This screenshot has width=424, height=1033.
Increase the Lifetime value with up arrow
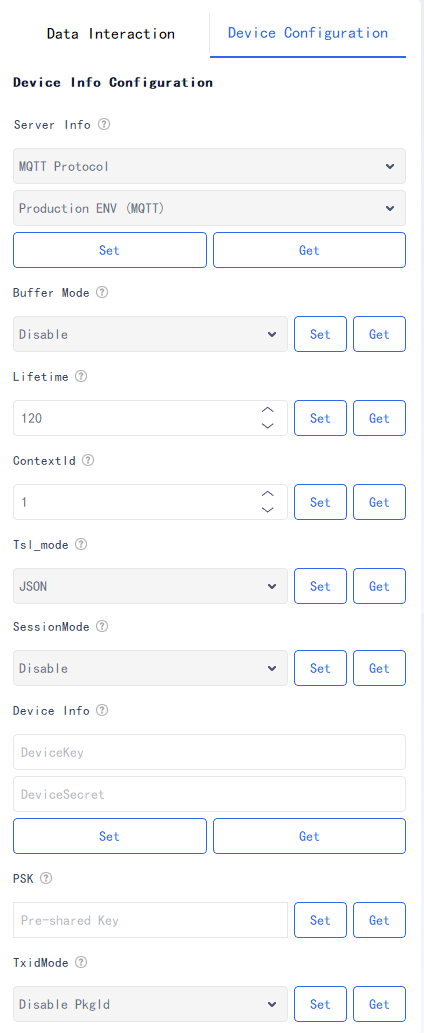[x=267, y=410]
